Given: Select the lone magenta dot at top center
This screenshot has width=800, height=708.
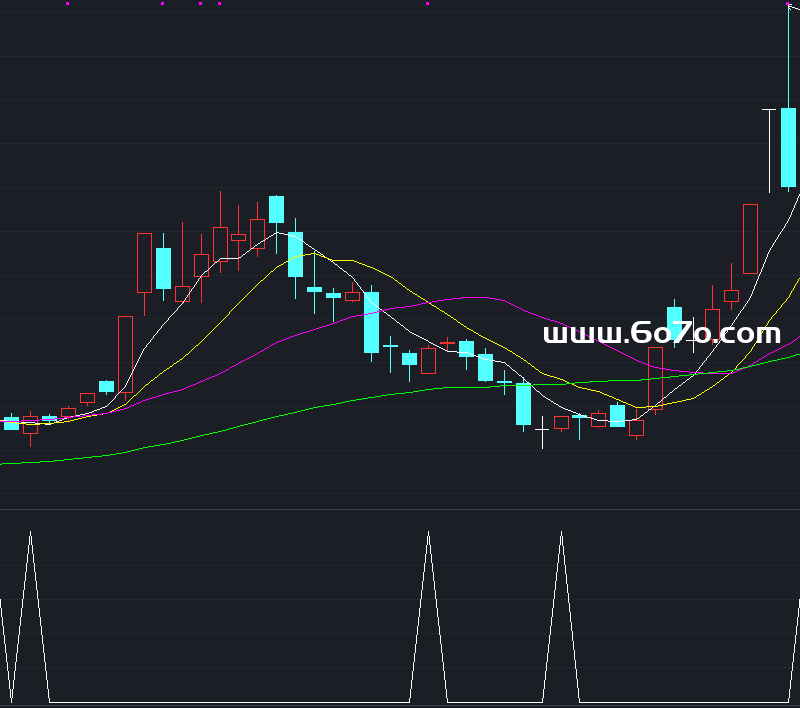Looking at the screenshot, I should pyautogui.click(x=428, y=4).
